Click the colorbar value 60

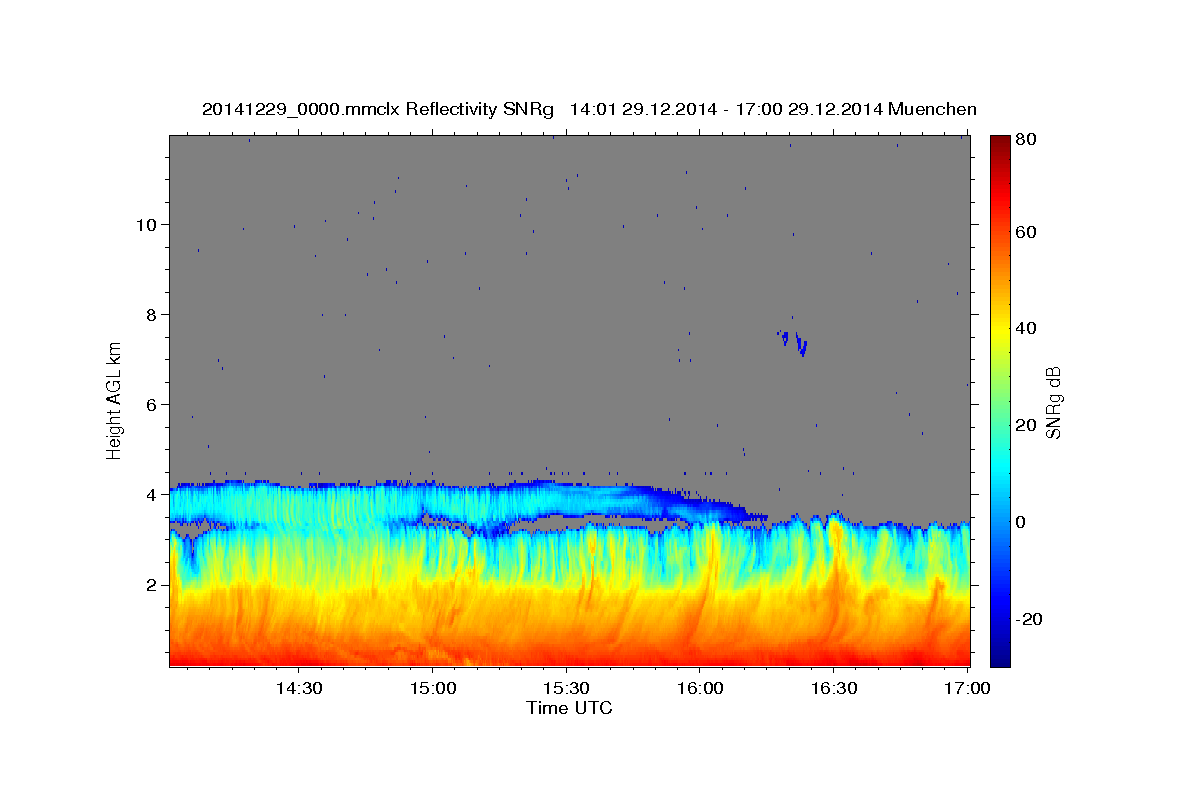pos(1027,232)
